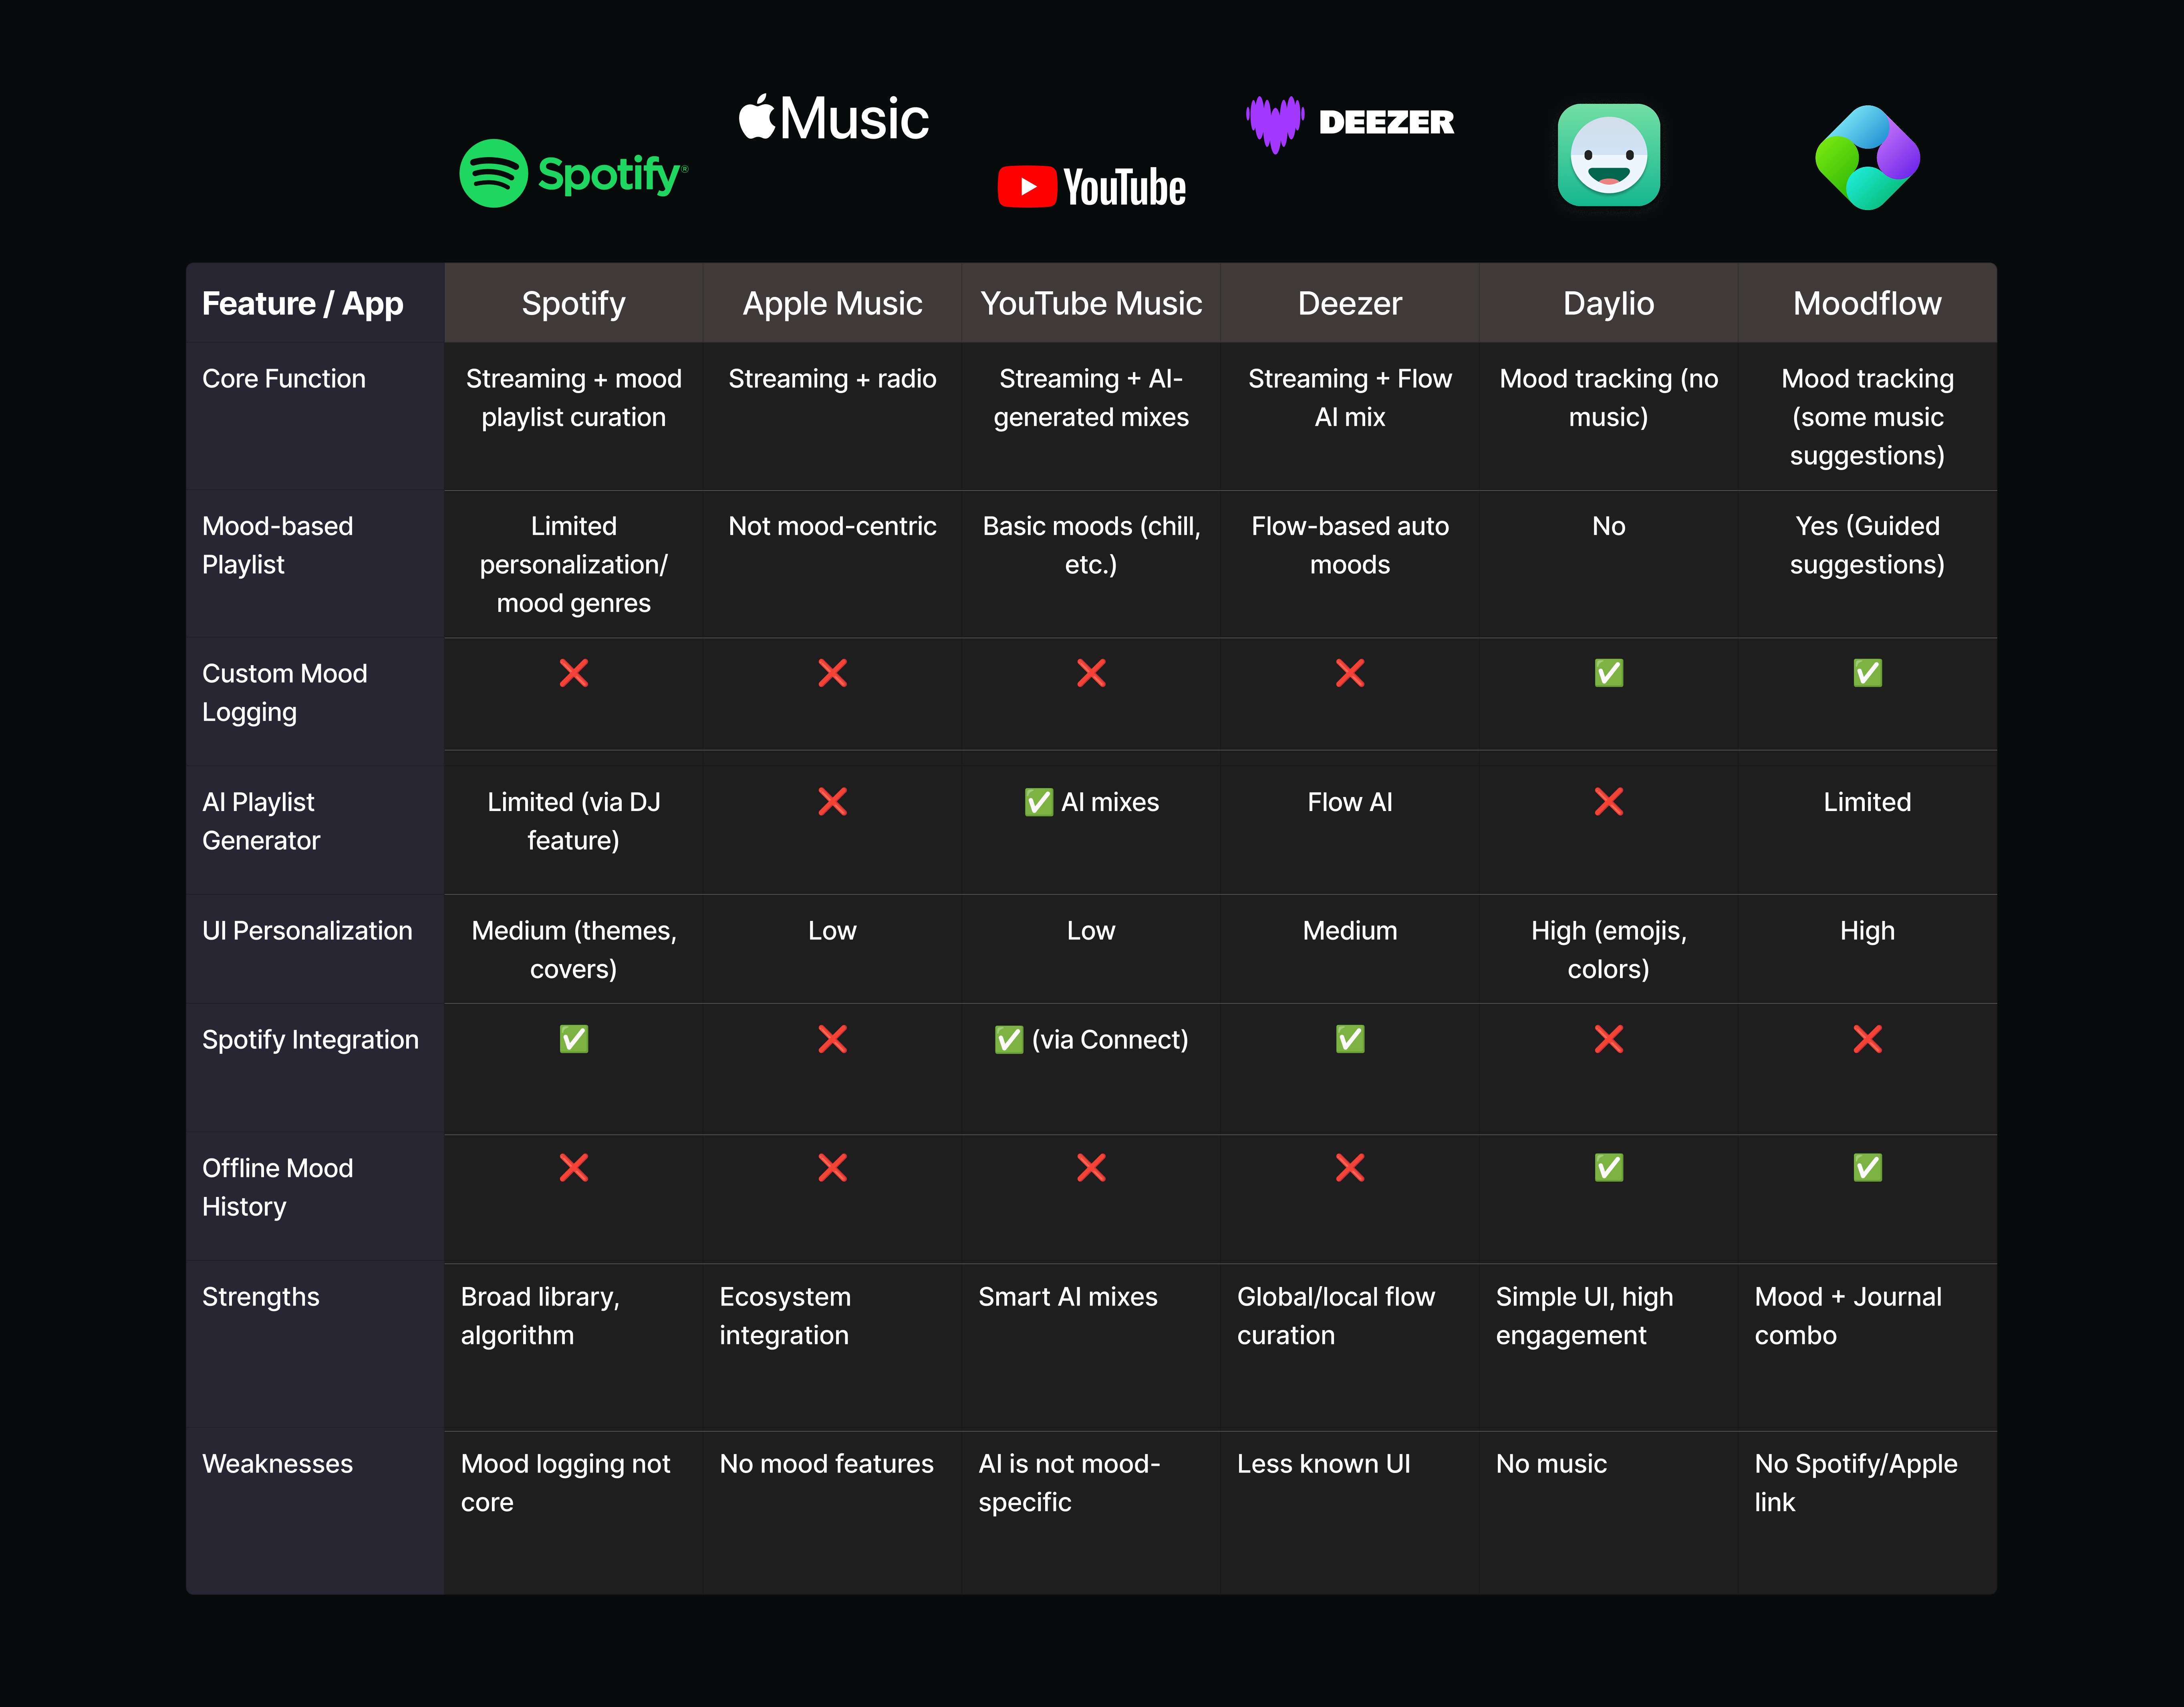Image resolution: width=2184 pixels, height=1707 pixels.
Task: Click the Daylio smiley face app icon
Action: (x=1609, y=155)
